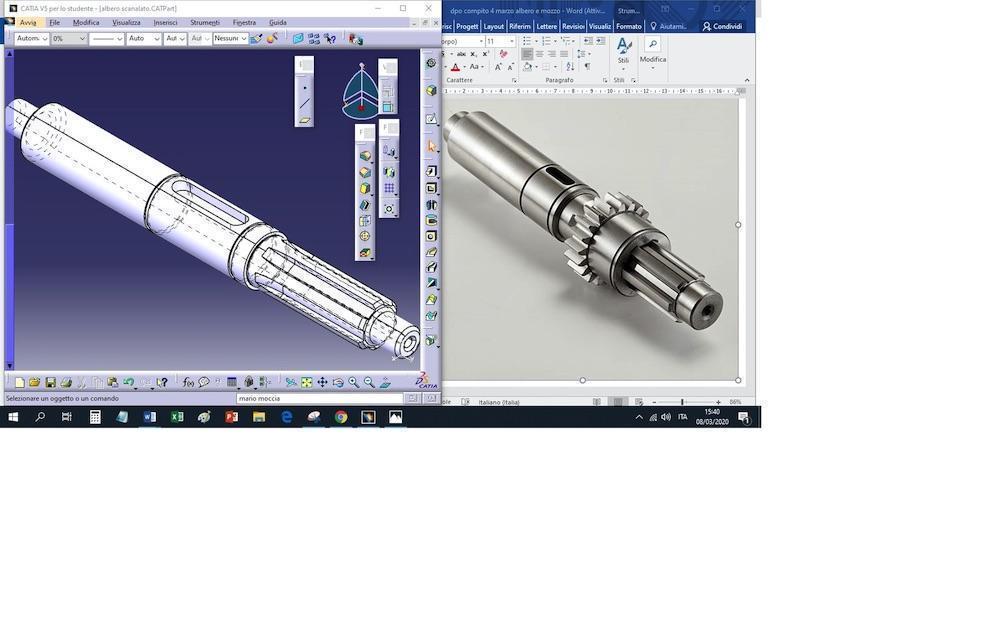The image size is (1000, 621).
Task: Open the 0% transparency dropdown
Action: pos(82,39)
